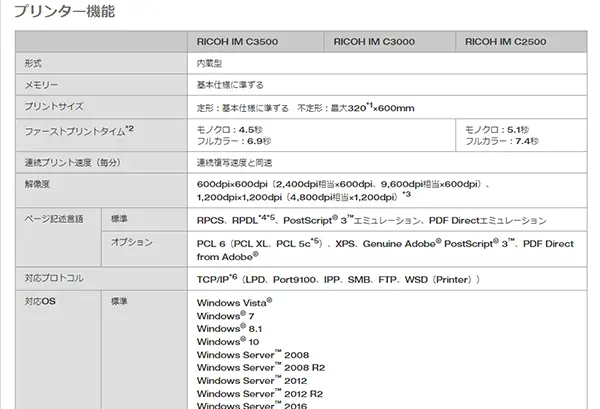Click the 連続複写速度と同速 value

[234, 163]
